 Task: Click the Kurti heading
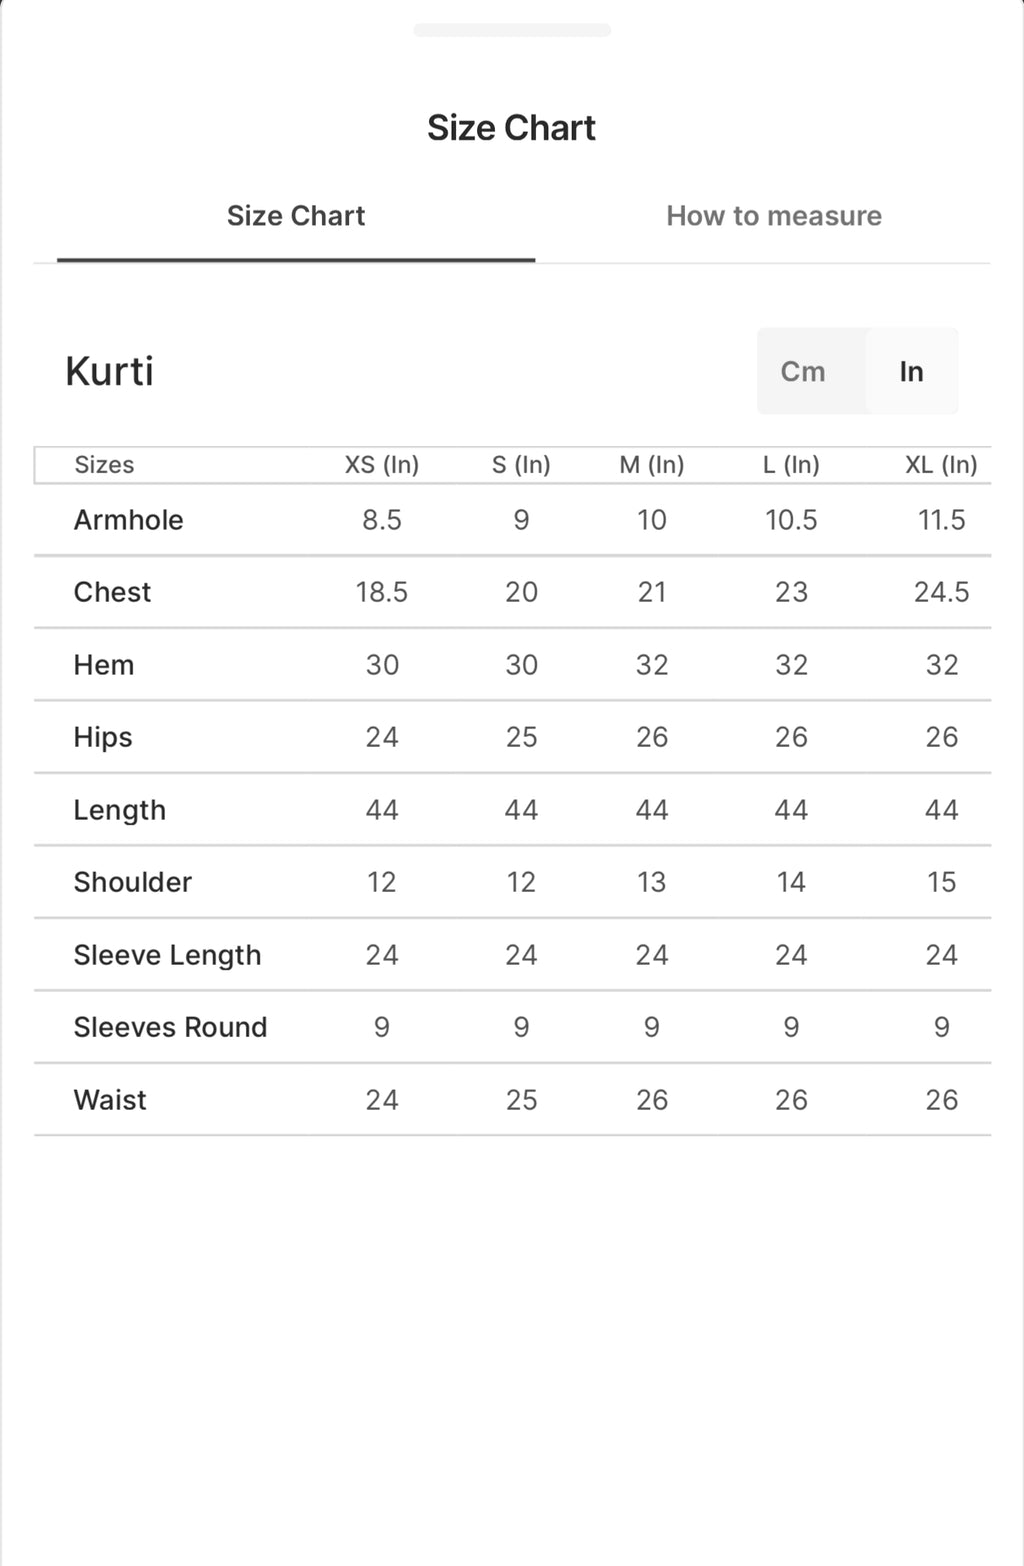(109, 371)
